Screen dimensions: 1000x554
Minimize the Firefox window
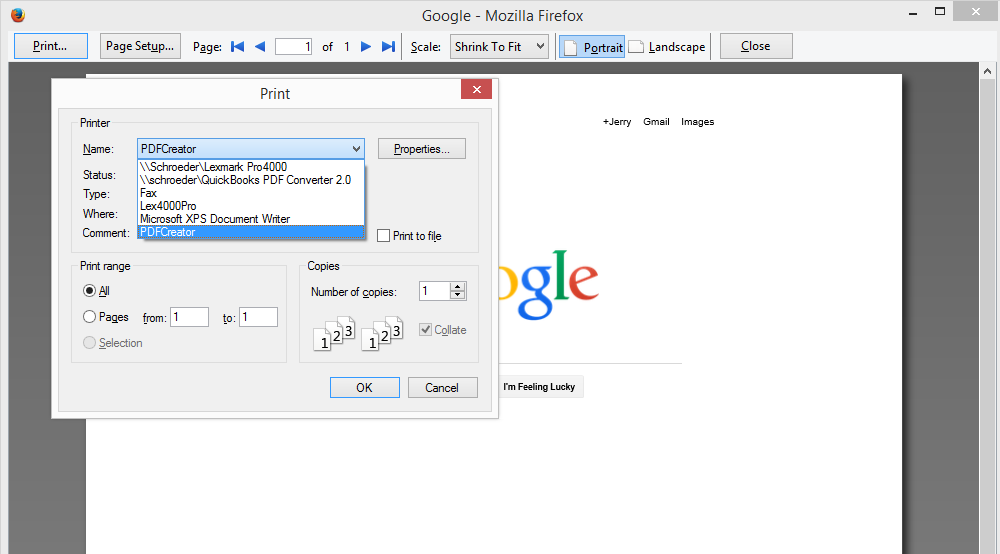913,12
